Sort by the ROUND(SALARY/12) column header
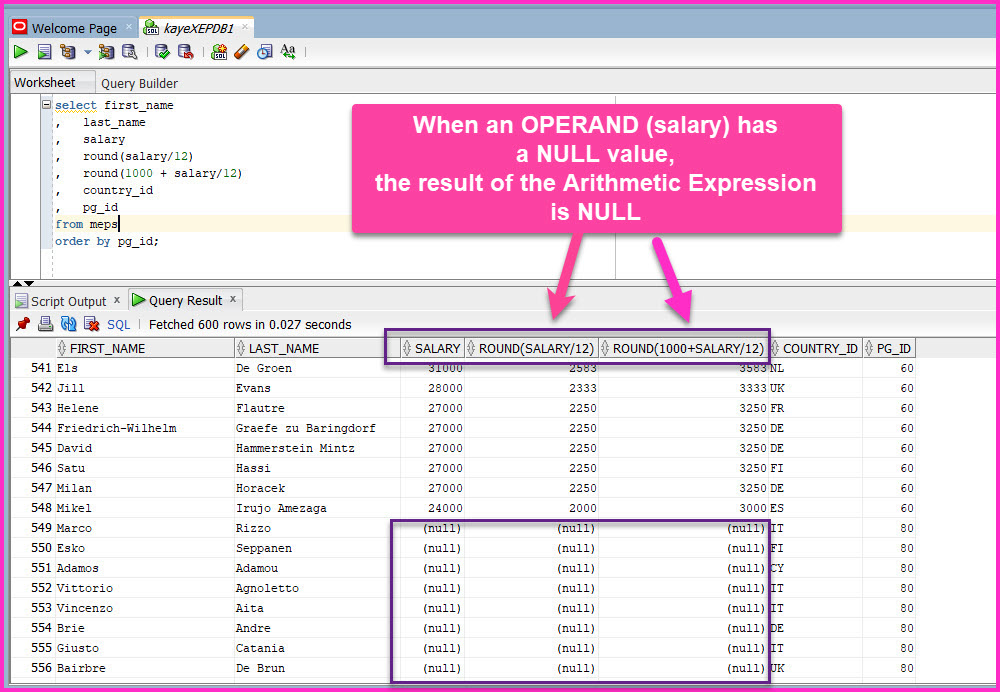Viewport: 1000px width, 692px height. click(x=532, y=349)
